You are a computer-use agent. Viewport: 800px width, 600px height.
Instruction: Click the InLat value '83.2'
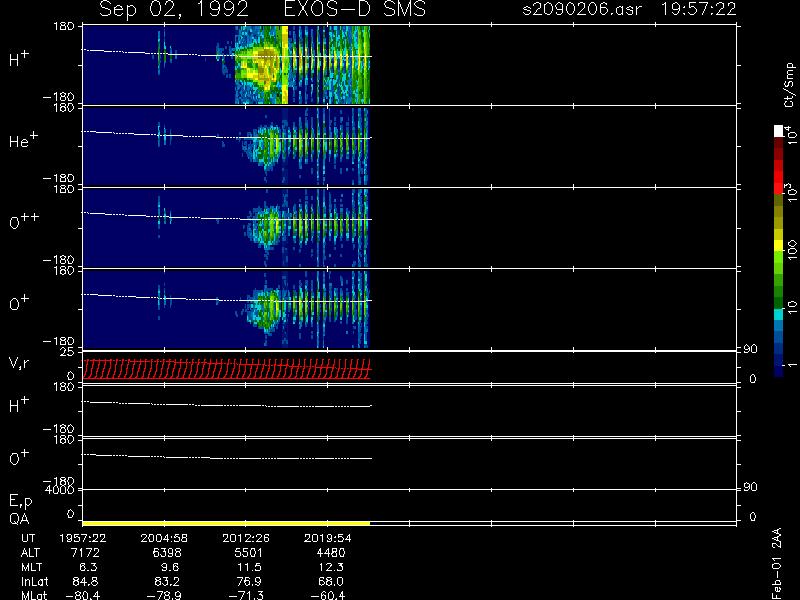coord(167,581)
